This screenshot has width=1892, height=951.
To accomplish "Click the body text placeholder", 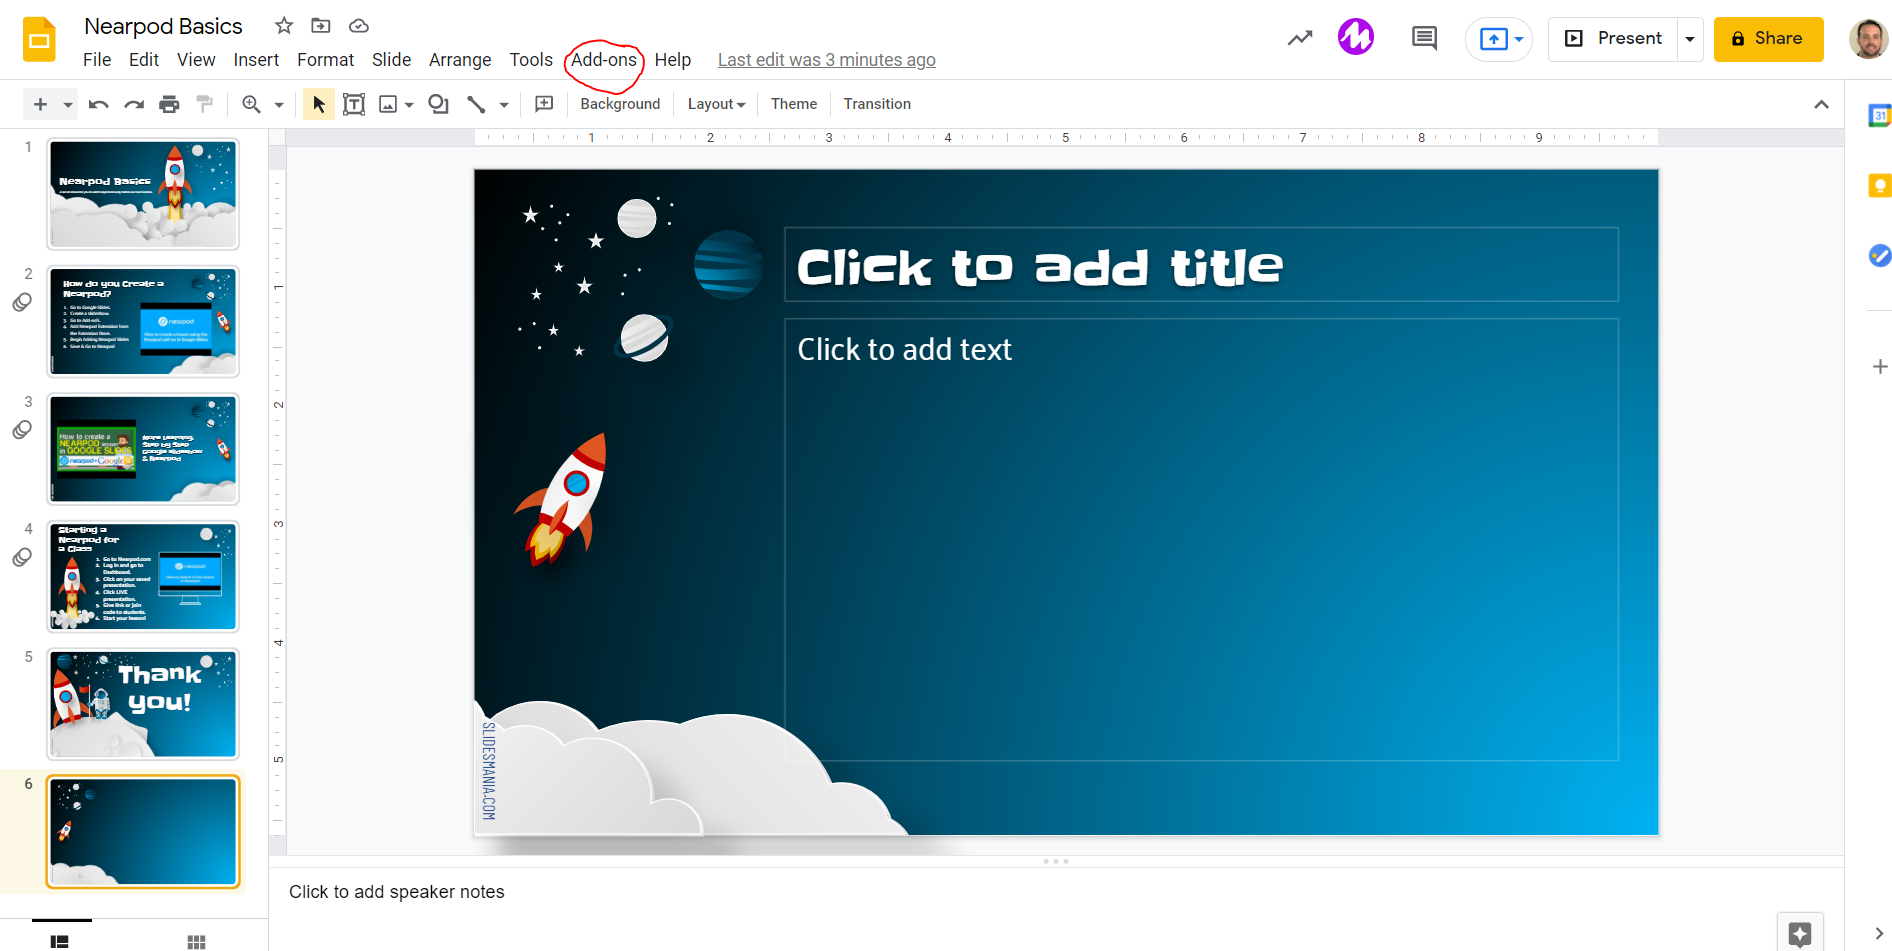I will (1201, 540).
